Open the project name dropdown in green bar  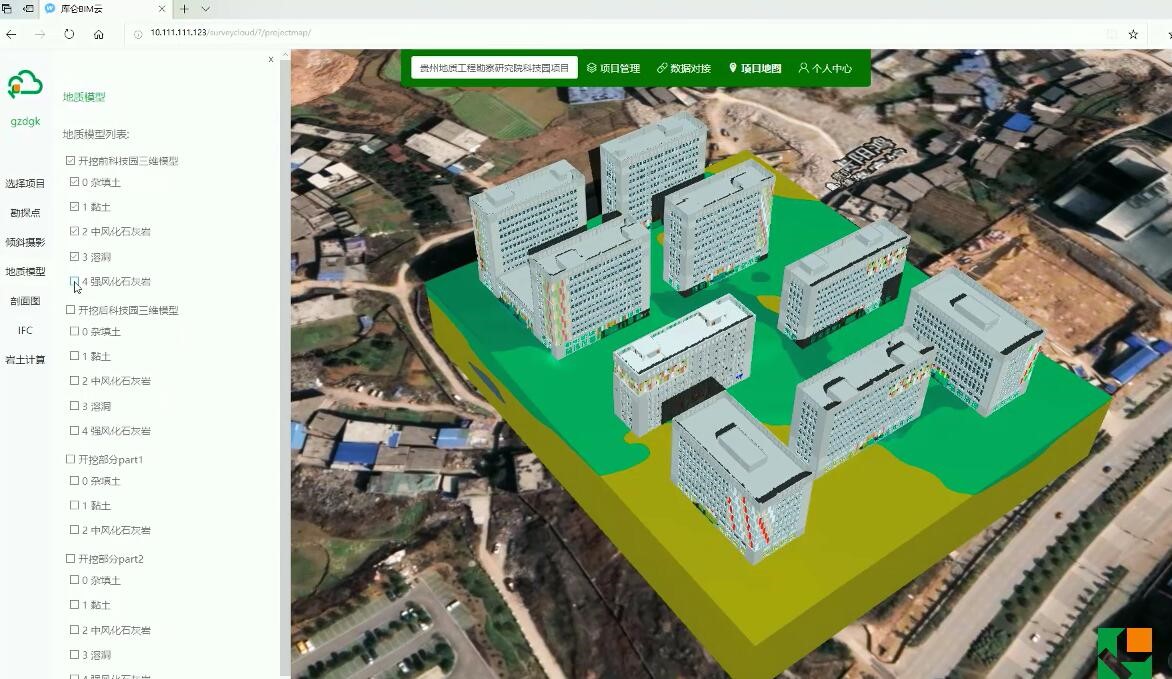click(494, 67)
